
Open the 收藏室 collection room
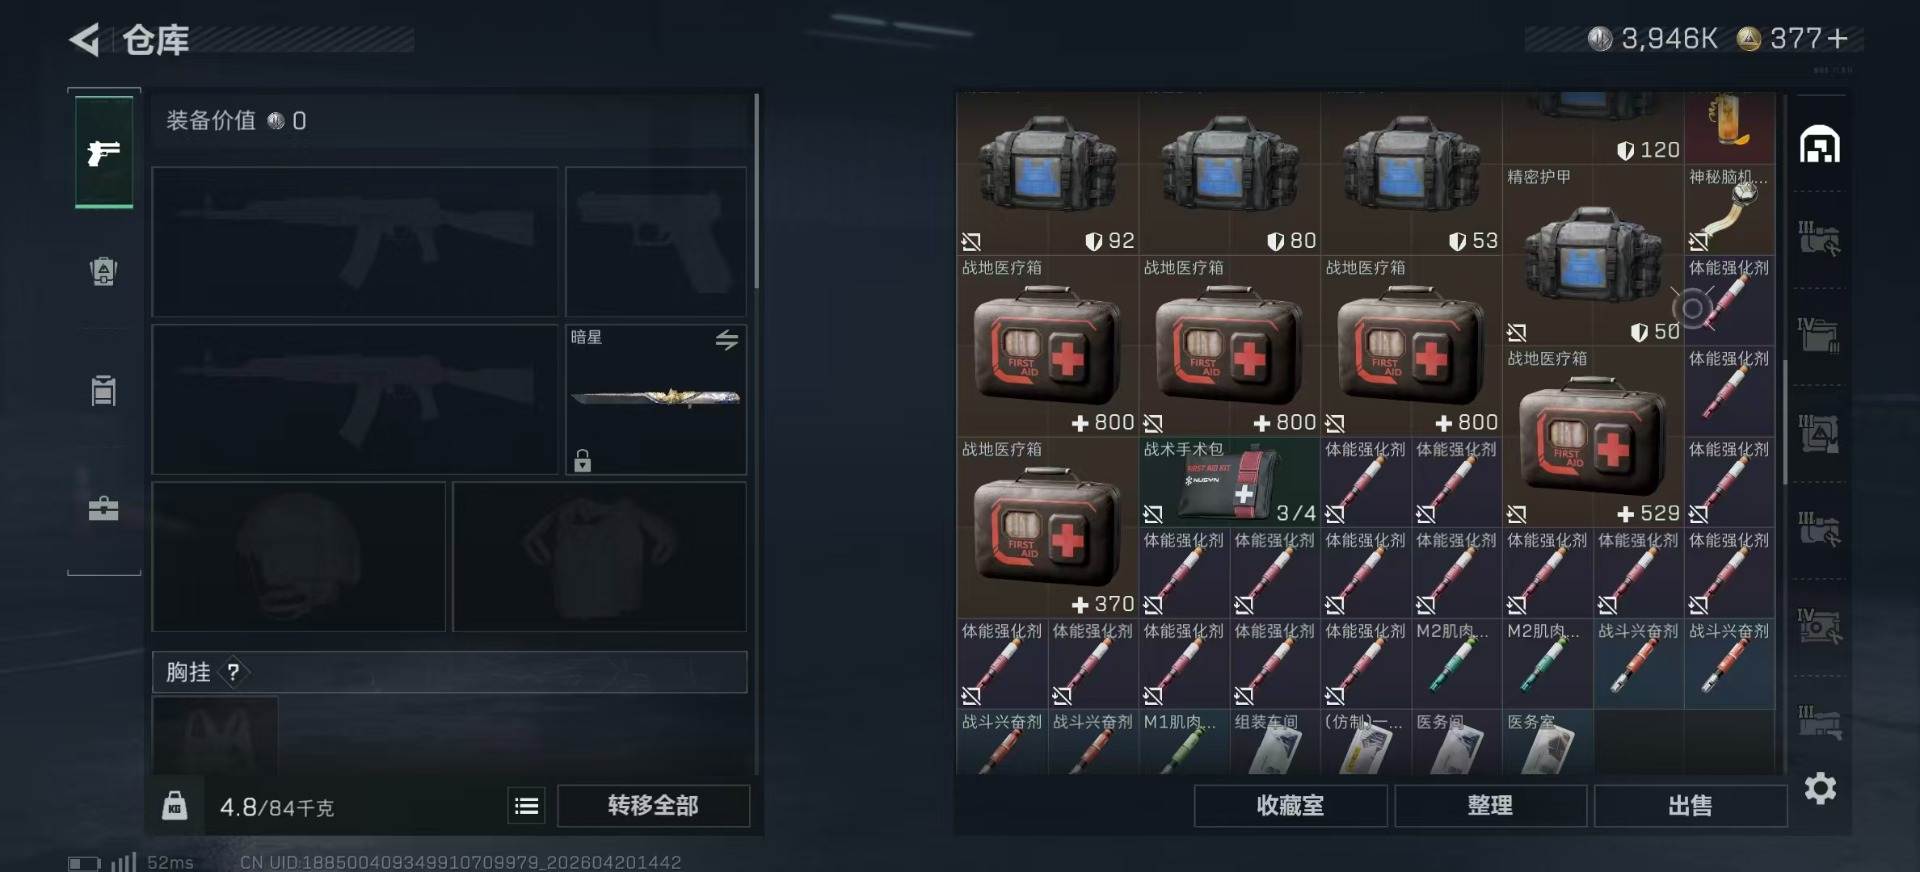(1290, 806)
